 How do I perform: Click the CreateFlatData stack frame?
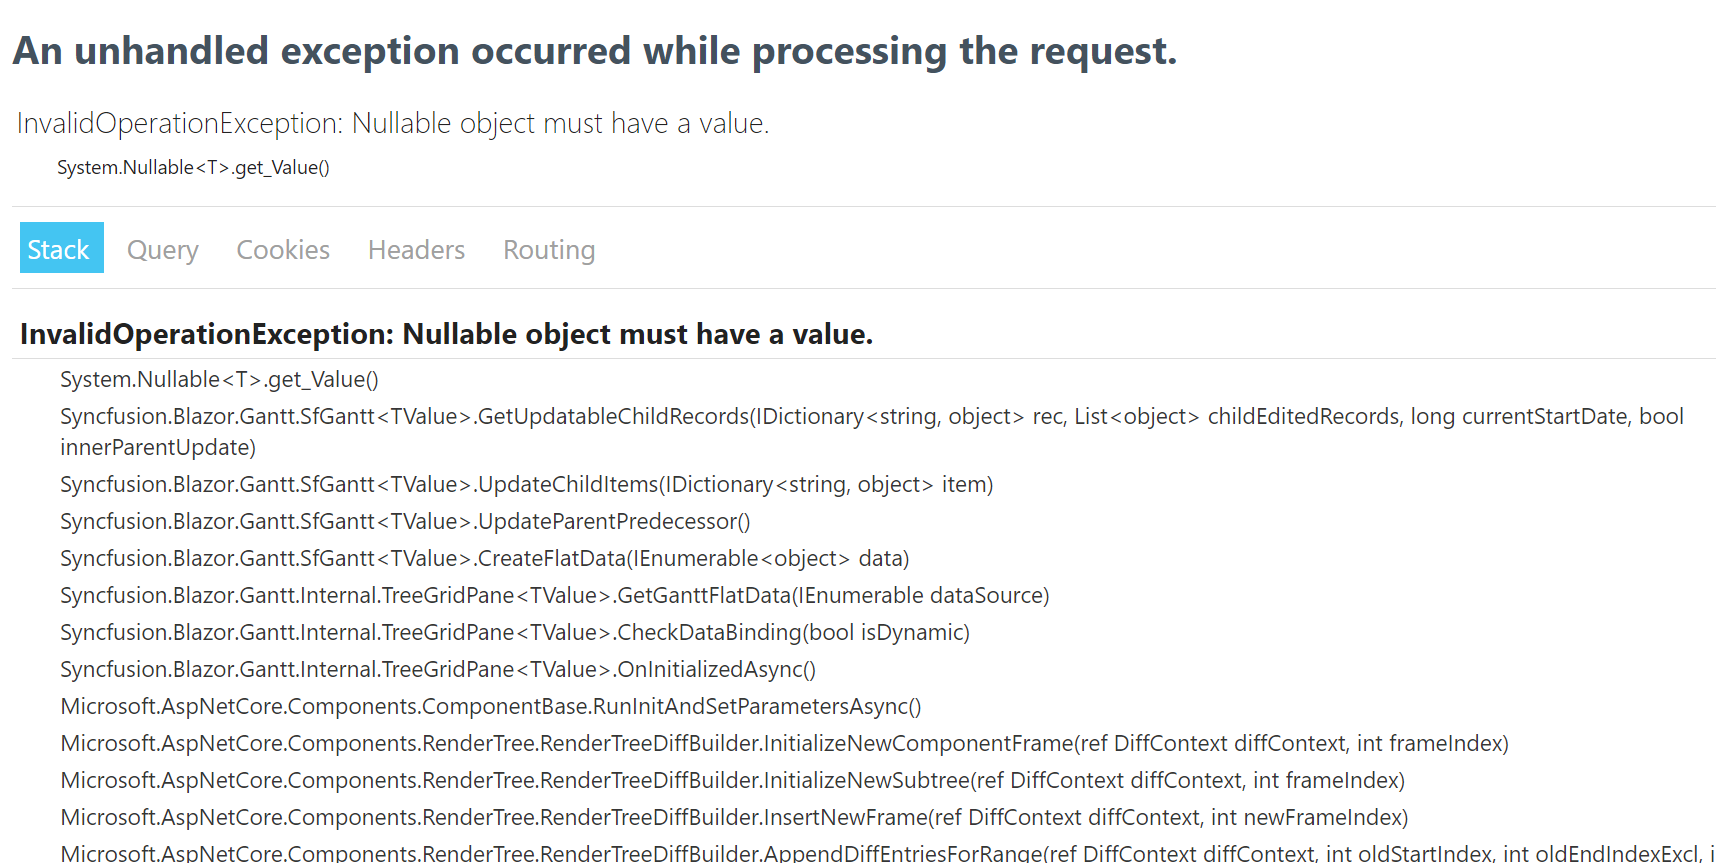click(484, 559)
